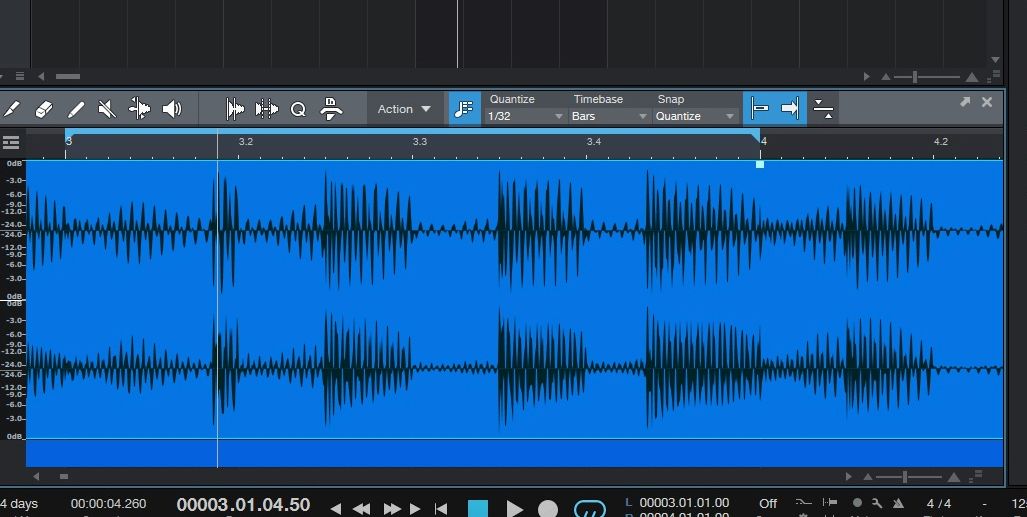1027x517 pixels.
Task: Click the 00003.01.04.50 position display
Action: pos(243,505)
